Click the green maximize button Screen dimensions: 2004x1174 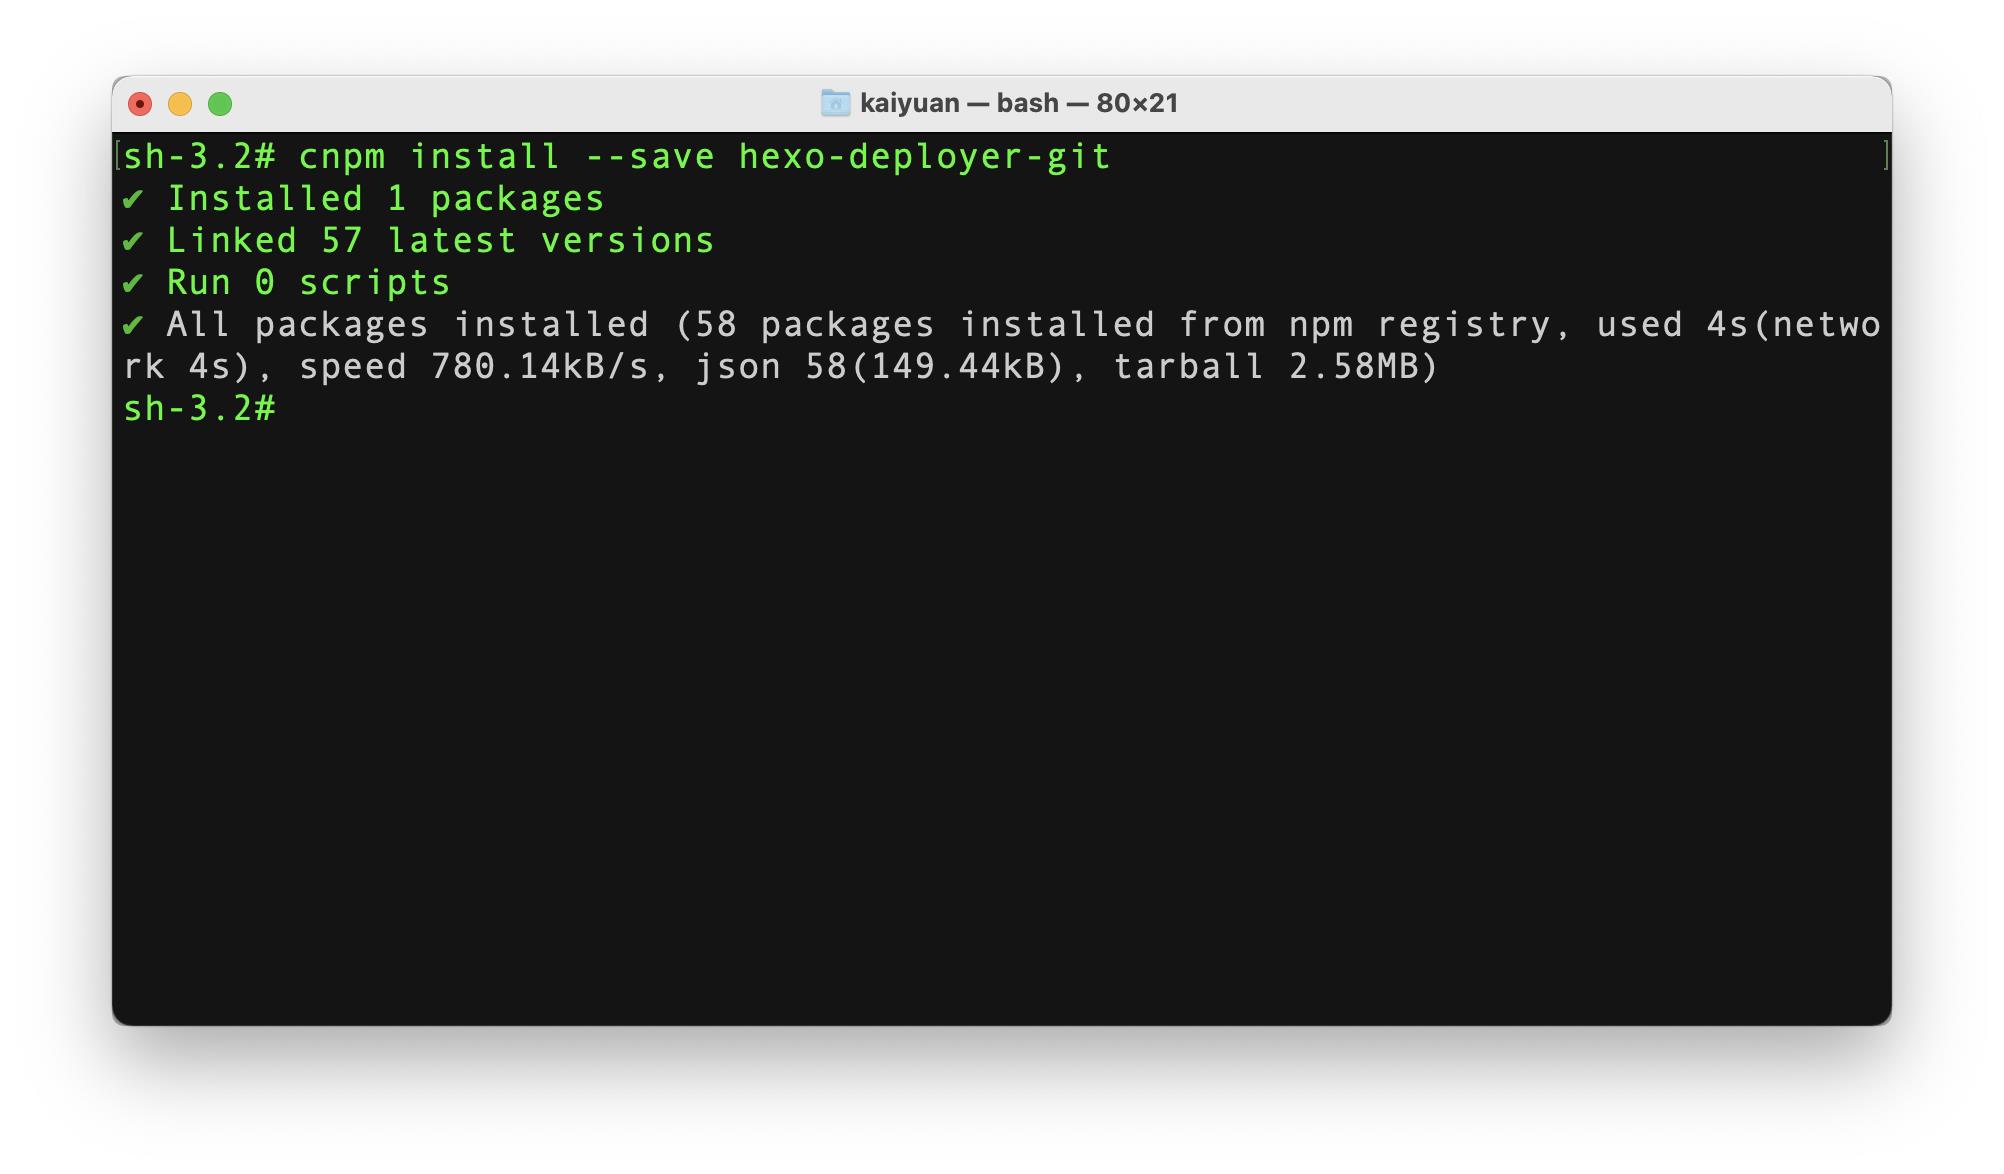pyautogui.click(x=222, y=102)
